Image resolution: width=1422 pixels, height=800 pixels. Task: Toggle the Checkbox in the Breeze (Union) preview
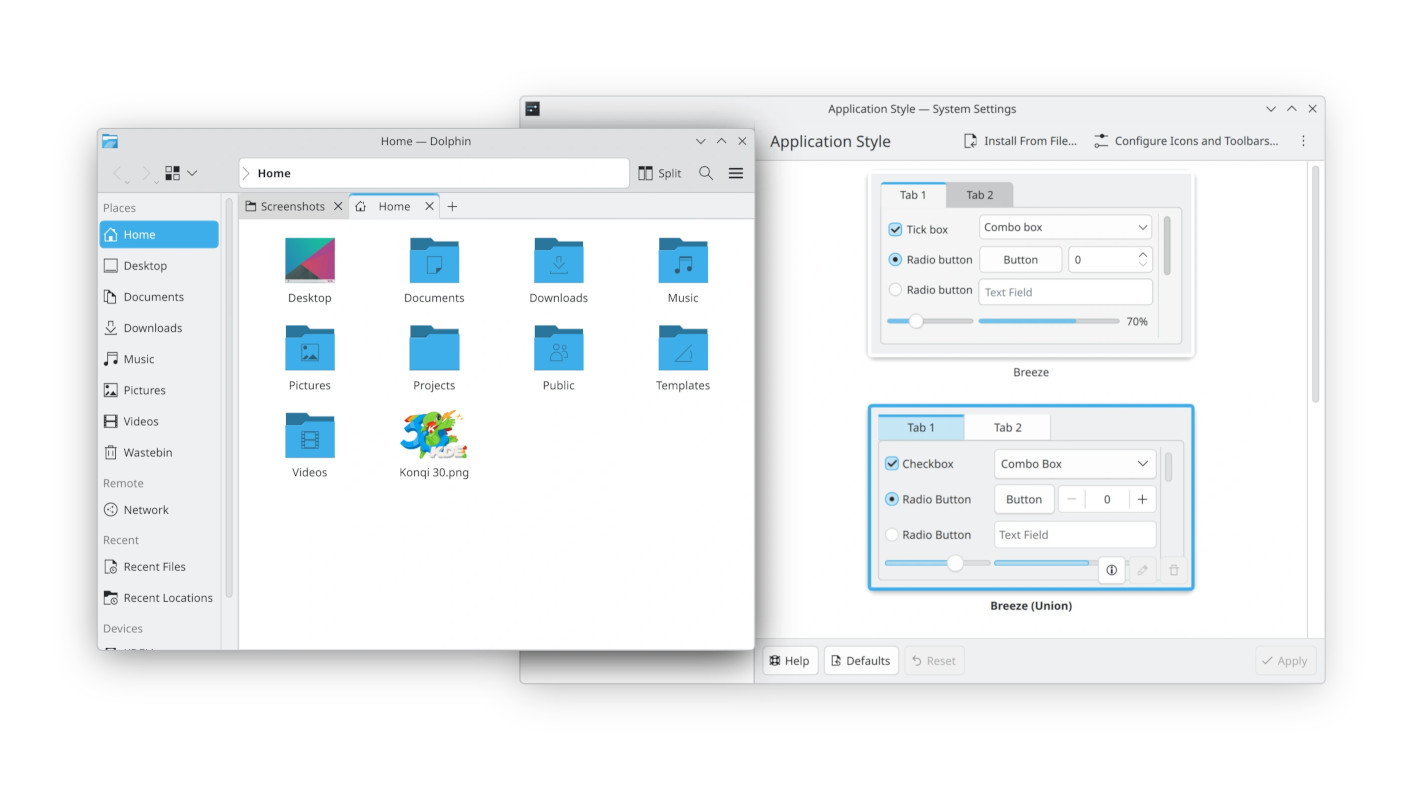click(892, 464)
